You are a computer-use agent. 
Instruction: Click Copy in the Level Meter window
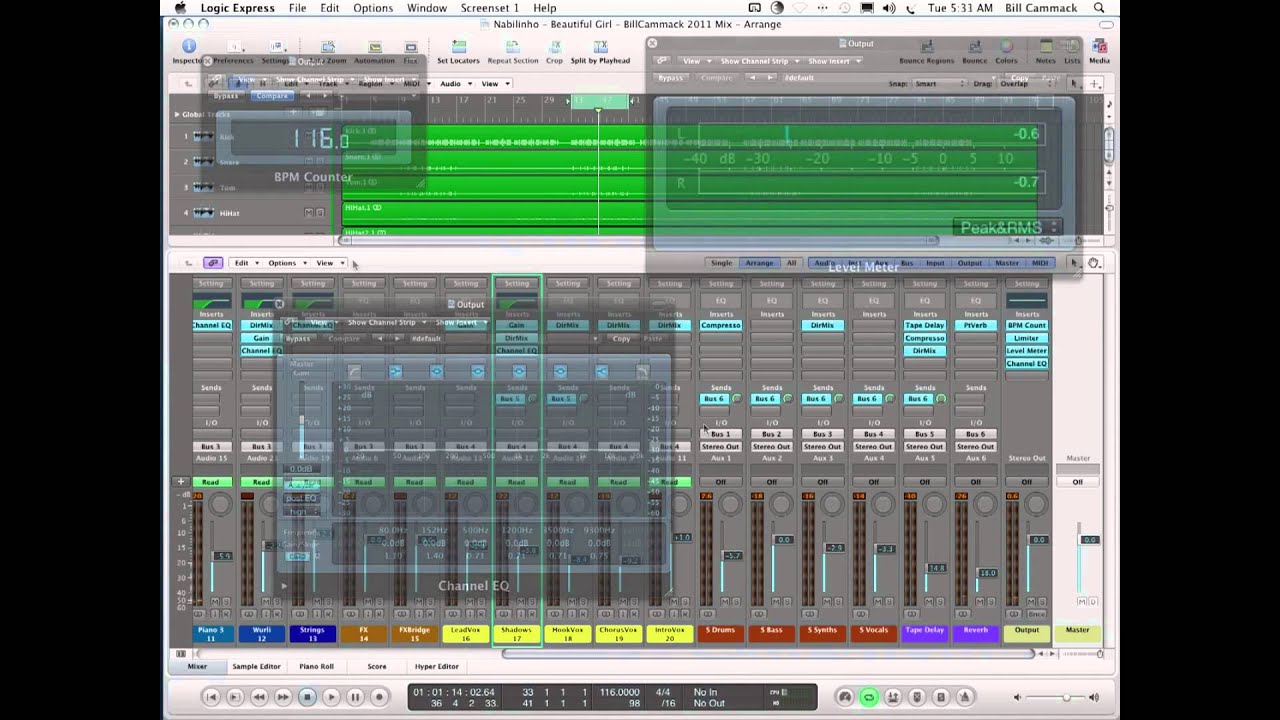(1020, 77)
